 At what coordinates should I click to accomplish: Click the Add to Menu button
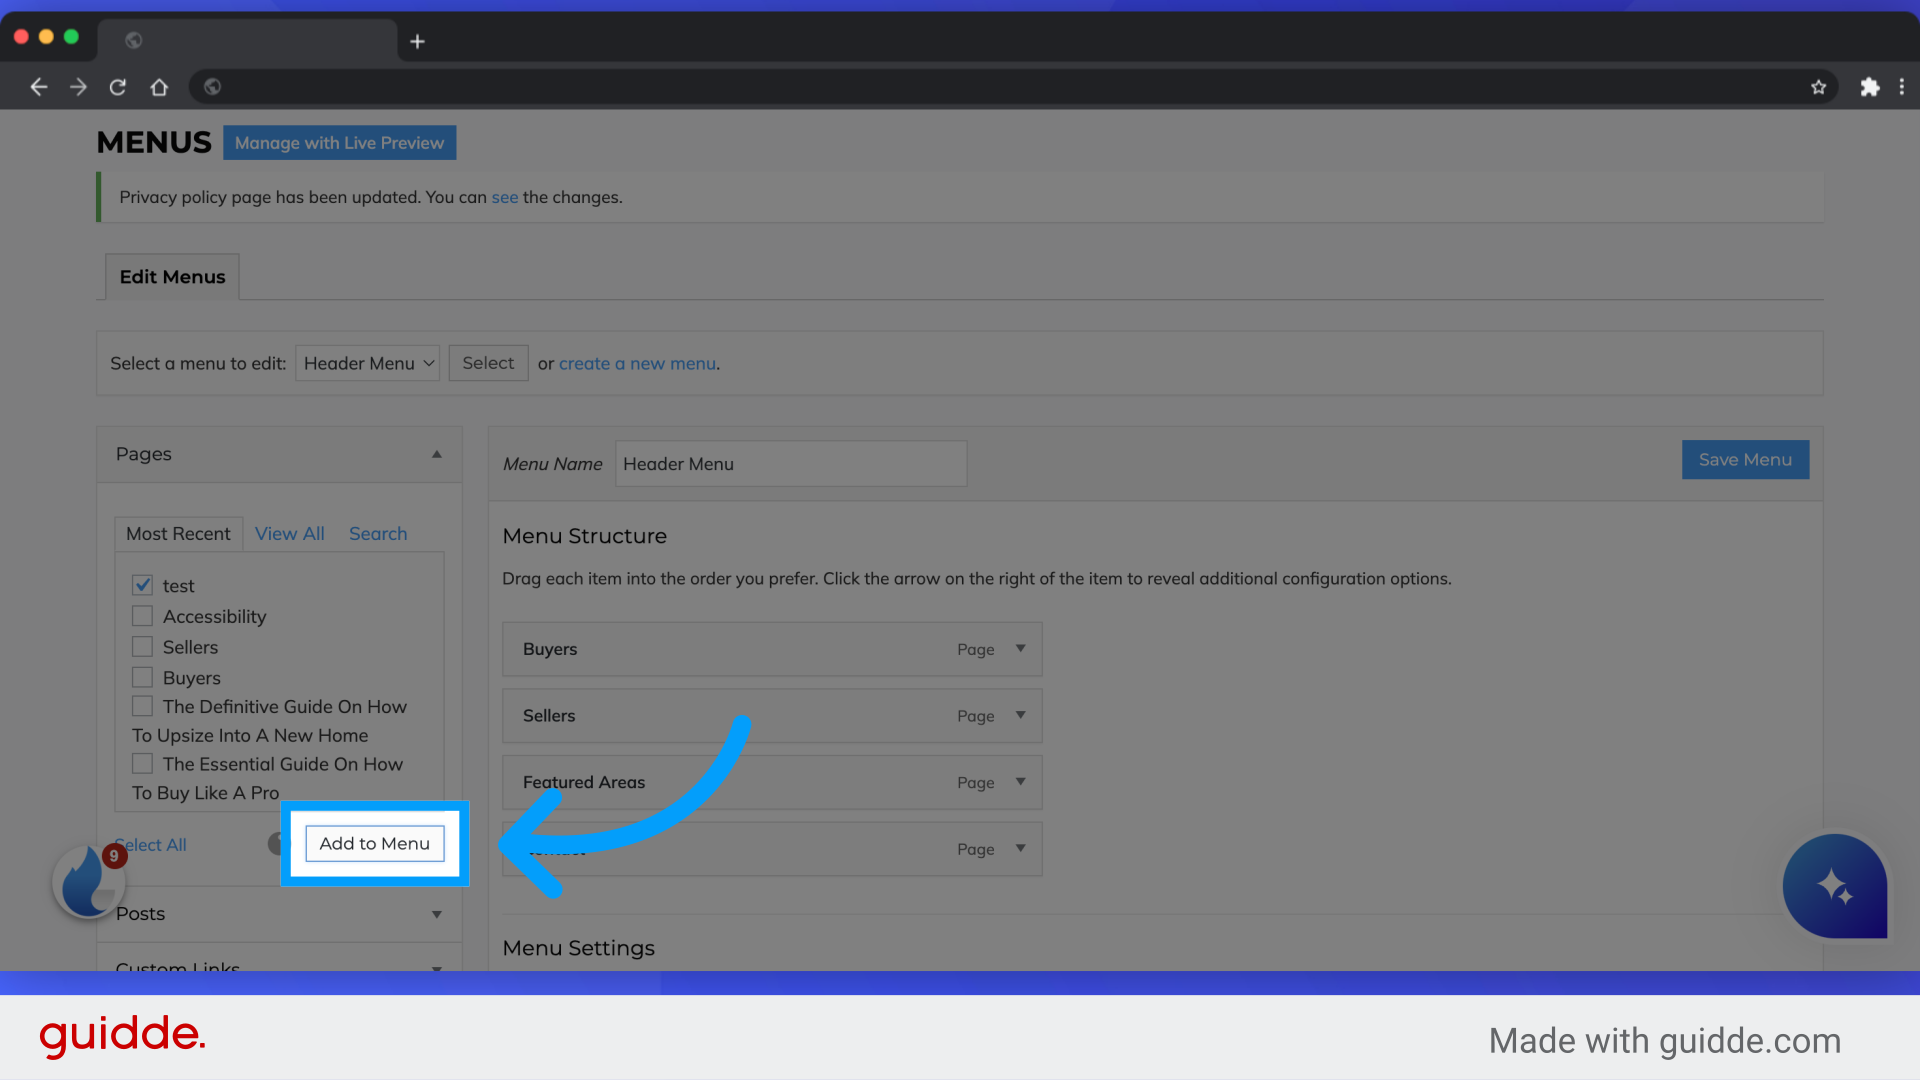(x=374, y=843)
